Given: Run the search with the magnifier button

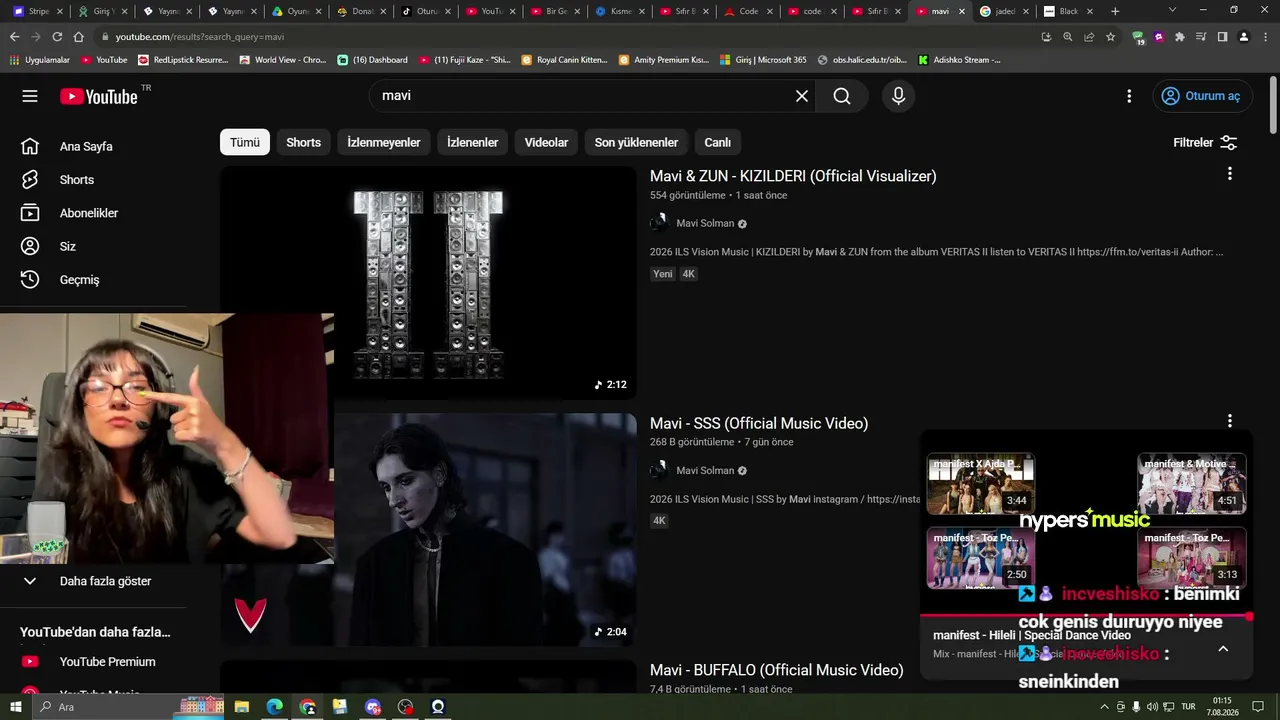Looking at the screenshot, I should (842, 96).
